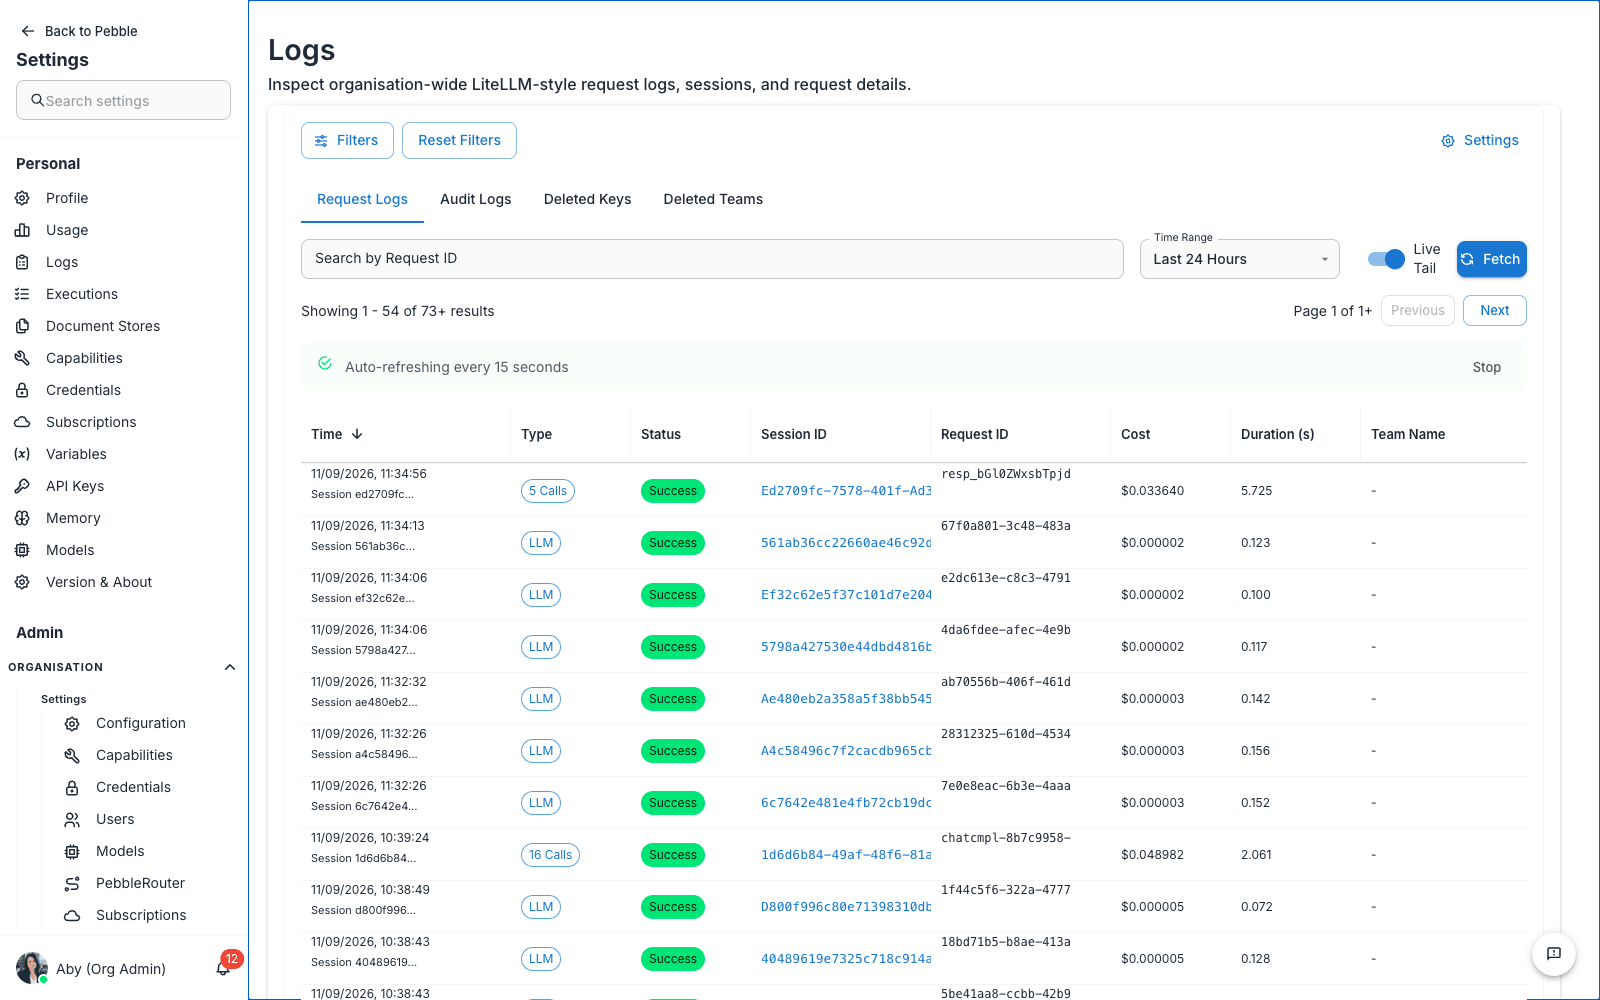Image resolution: width=1600 pixels, height=1000 pixels.
Task: Click Aby's profile avatar
Action: click(32, 968)
